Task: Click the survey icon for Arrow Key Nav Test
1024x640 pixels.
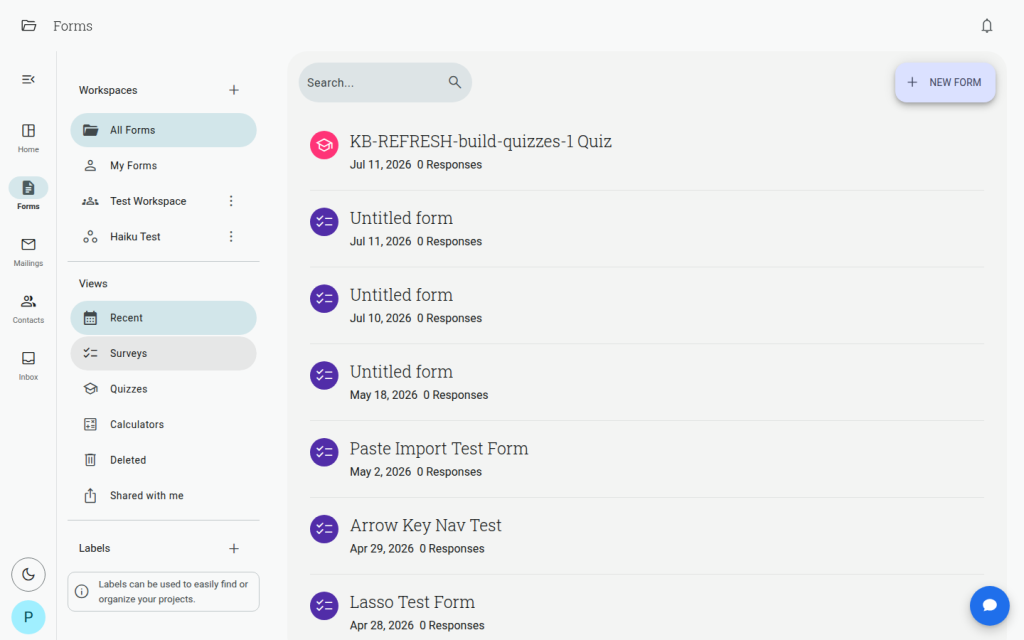Action: 324,529
